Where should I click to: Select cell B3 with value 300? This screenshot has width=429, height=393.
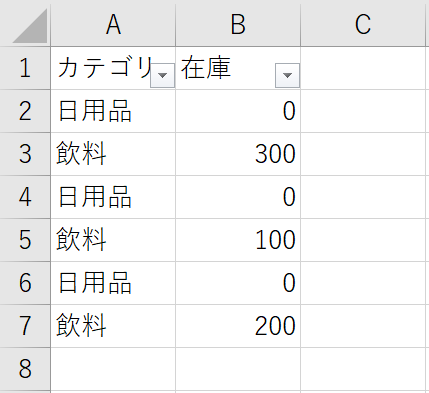(x=238, y=154)
